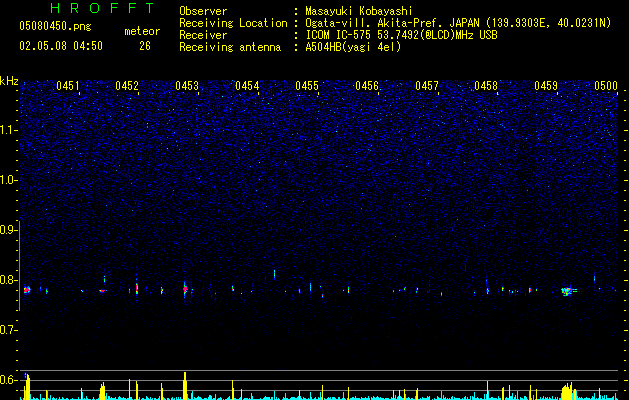The width and height of the screenshot is (629, 400).
Task: Click the Receiving antenna label
Action: click(230, 47)
